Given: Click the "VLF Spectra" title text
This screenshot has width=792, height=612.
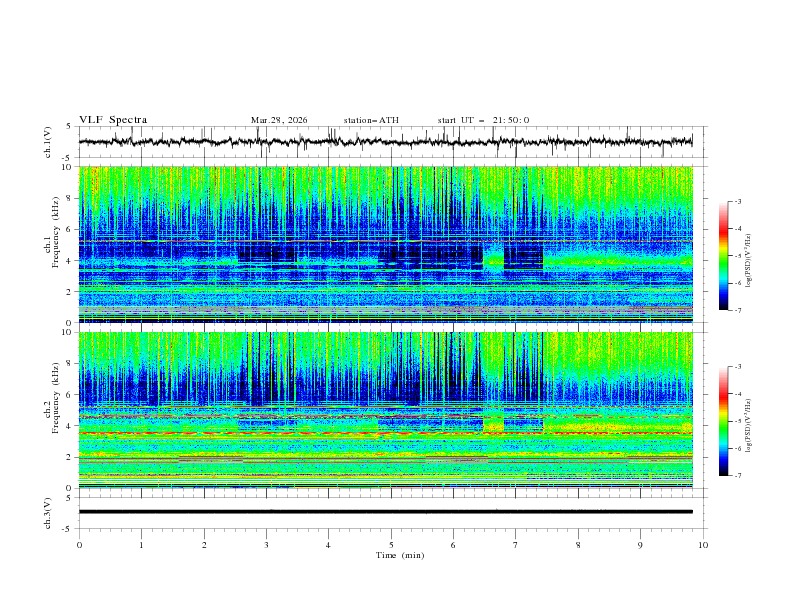Looking at the screenshot, I should point(113,120).
